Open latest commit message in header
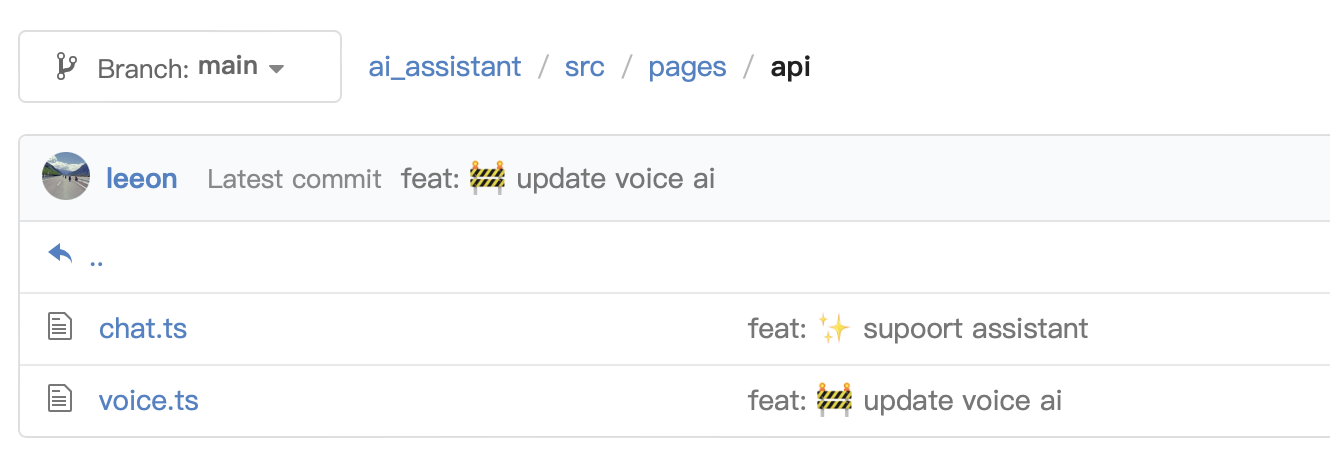Image resolution: width=1330 pixels, height=466 pixels. click(558, 179)
